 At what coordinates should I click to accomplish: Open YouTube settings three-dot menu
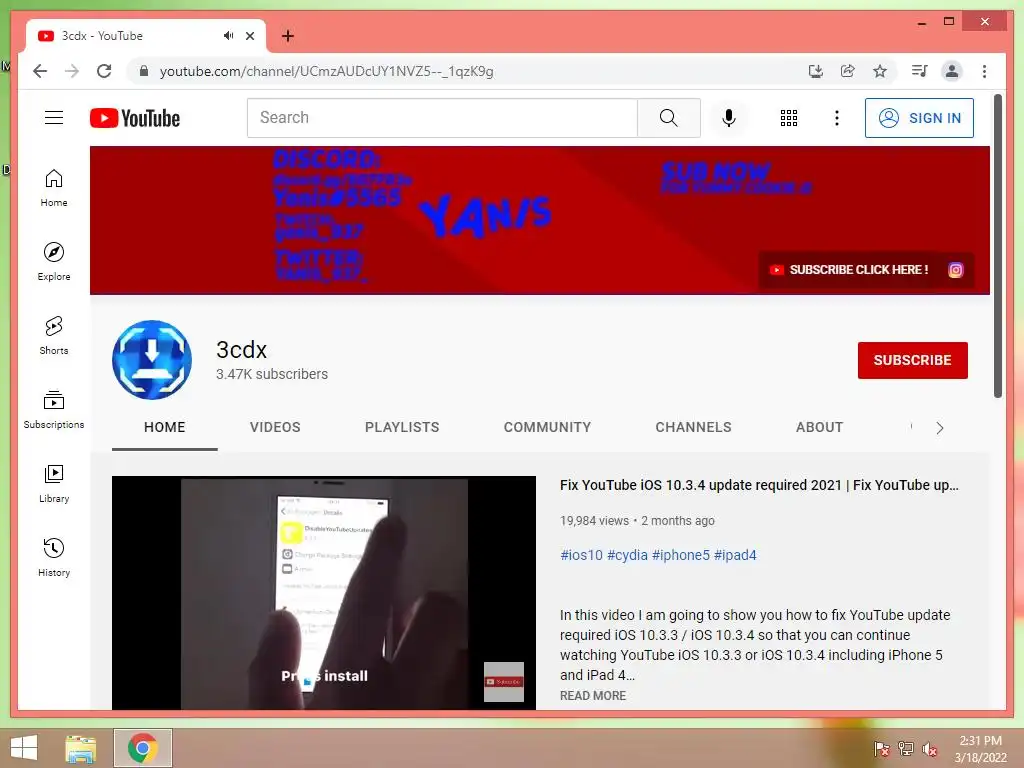tap(837, 118)
